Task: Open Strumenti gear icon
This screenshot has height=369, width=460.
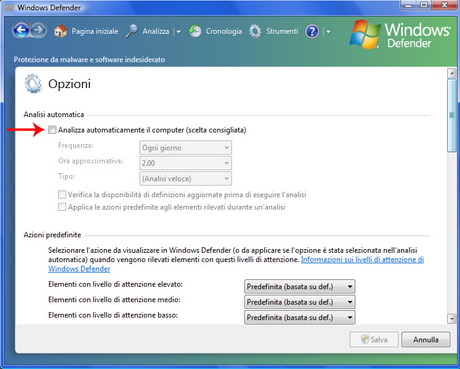Action: click(x=255, y=31)
